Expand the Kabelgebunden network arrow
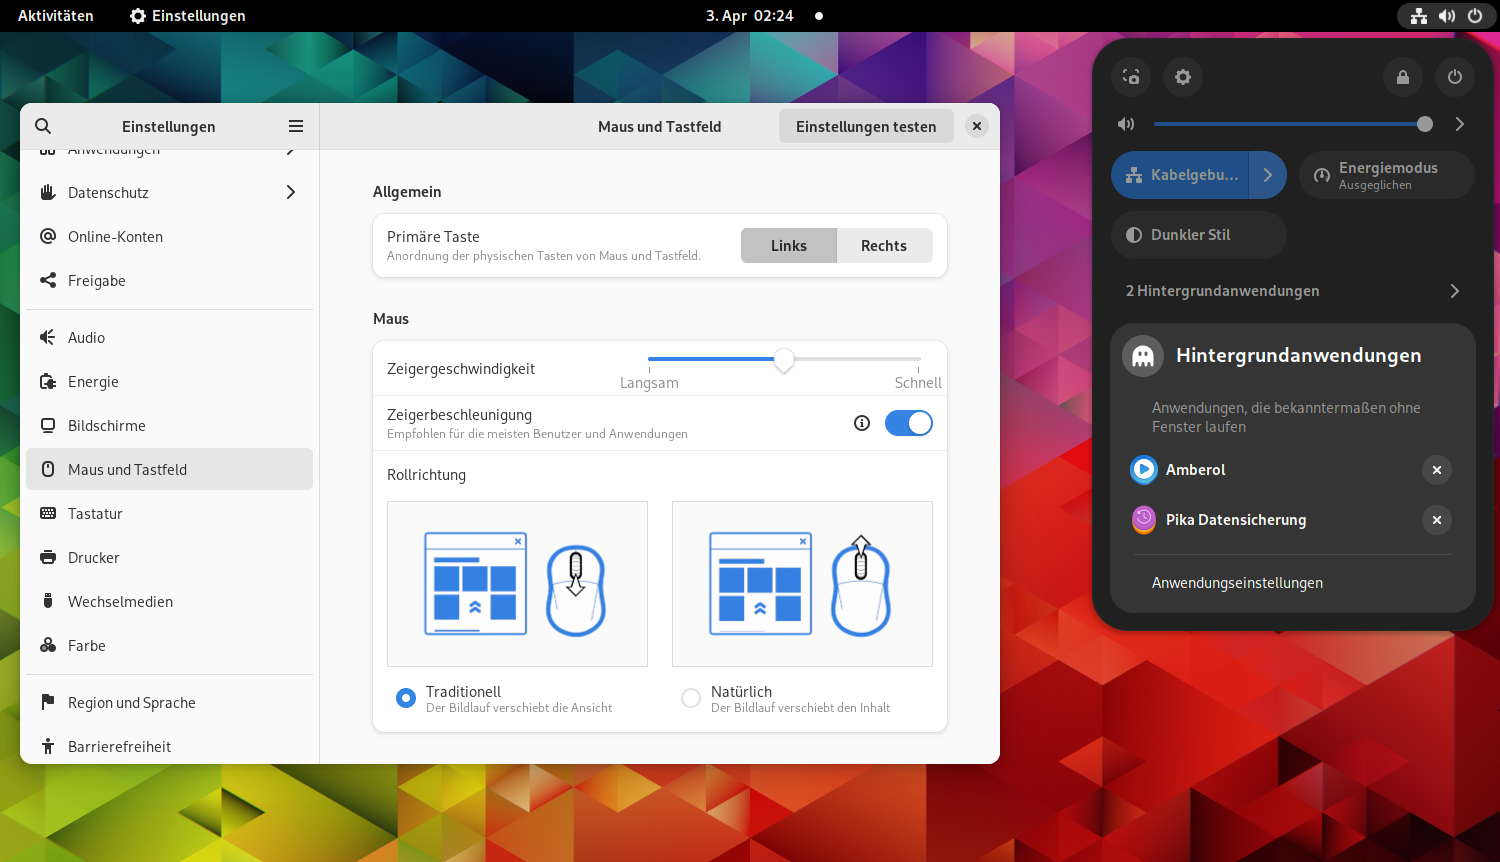The height and width of the screenshot is (862, 1500). 1268,175
